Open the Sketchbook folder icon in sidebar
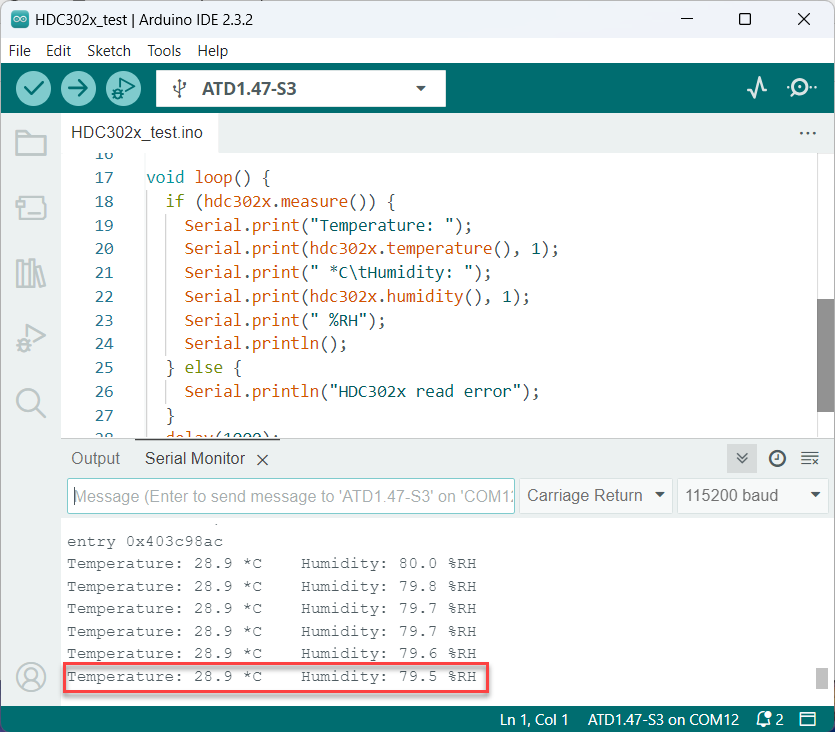This screenshot has height=732, width=835. [31, 144]
